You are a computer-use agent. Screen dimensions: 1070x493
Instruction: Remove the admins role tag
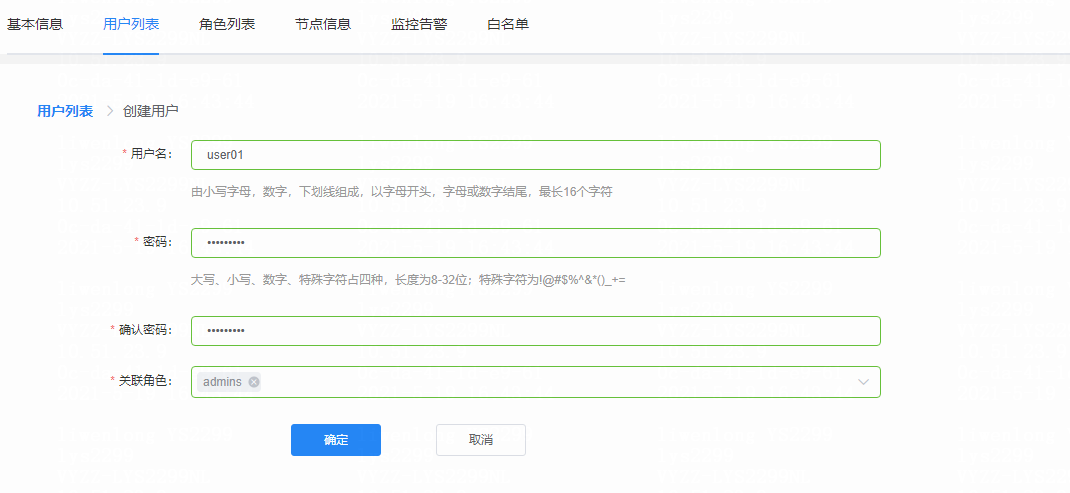254,382
